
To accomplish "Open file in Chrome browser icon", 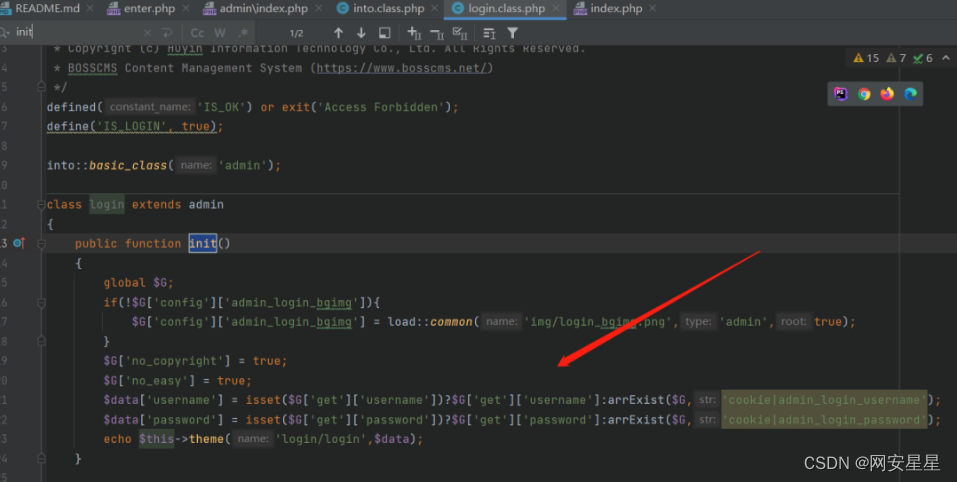I will click(864, 93).
